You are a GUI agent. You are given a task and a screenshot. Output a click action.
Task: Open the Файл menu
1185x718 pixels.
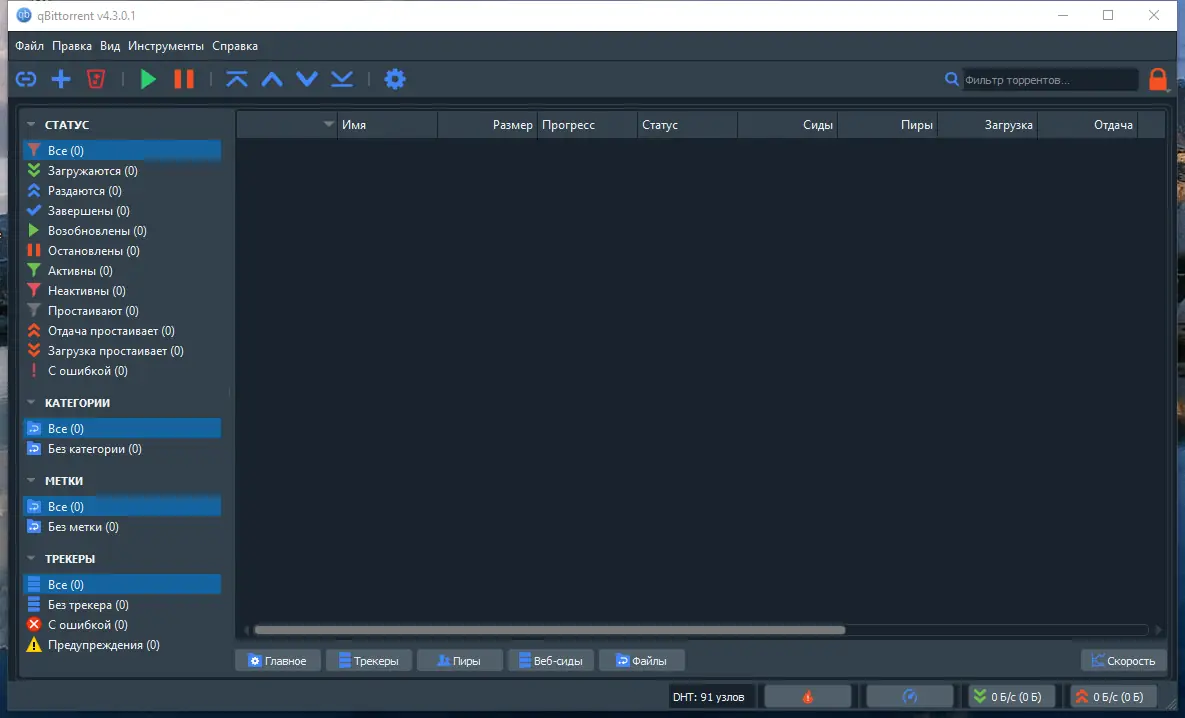tap(29, 46)
